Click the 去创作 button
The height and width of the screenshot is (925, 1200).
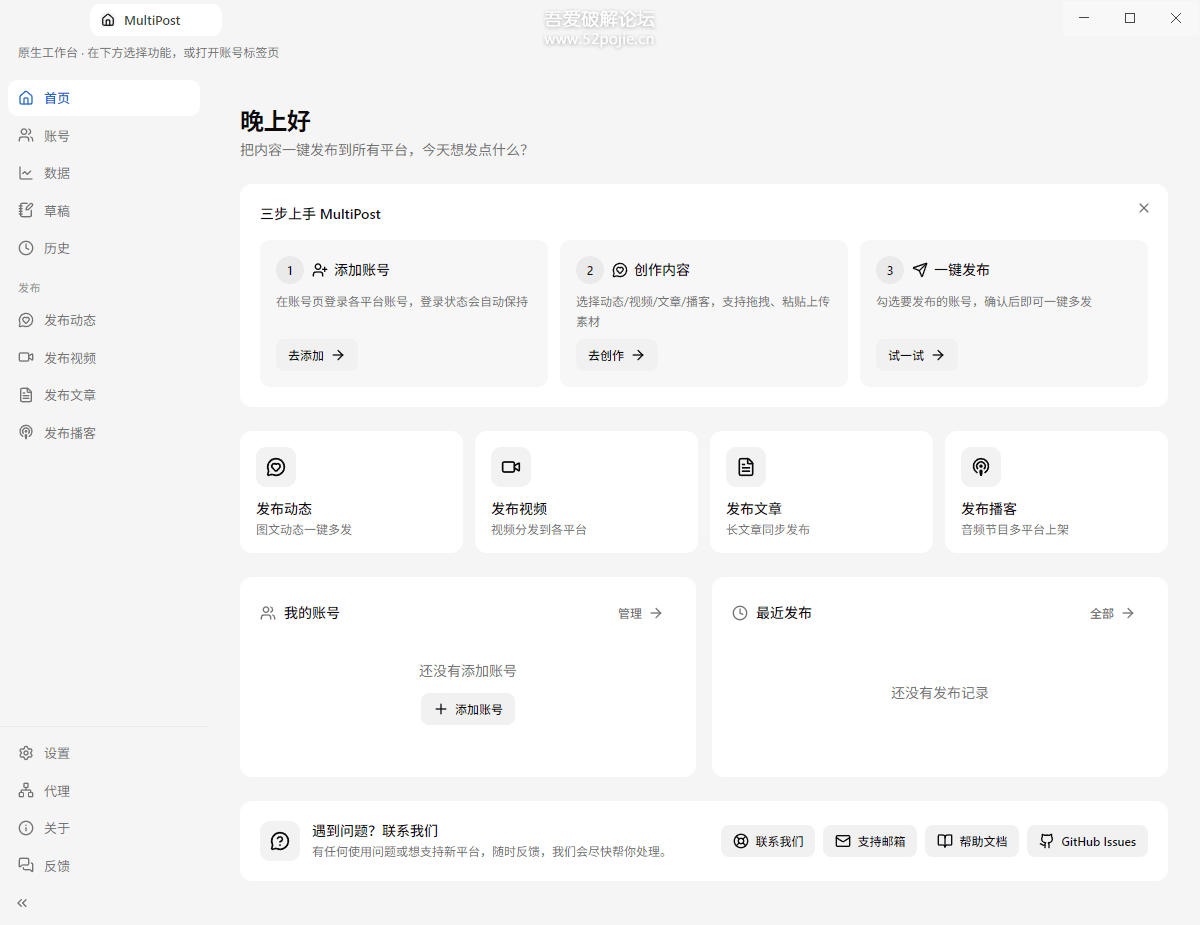coord(616,355)
